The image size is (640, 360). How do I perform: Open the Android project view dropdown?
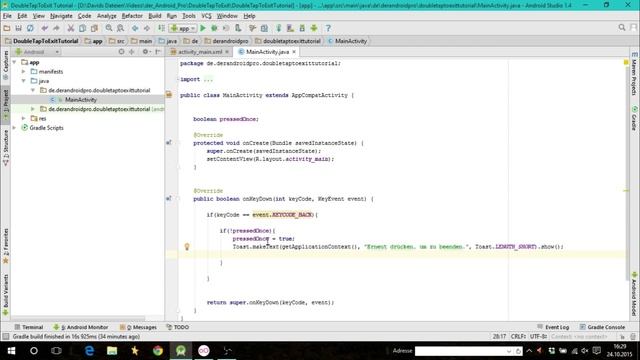37,52
